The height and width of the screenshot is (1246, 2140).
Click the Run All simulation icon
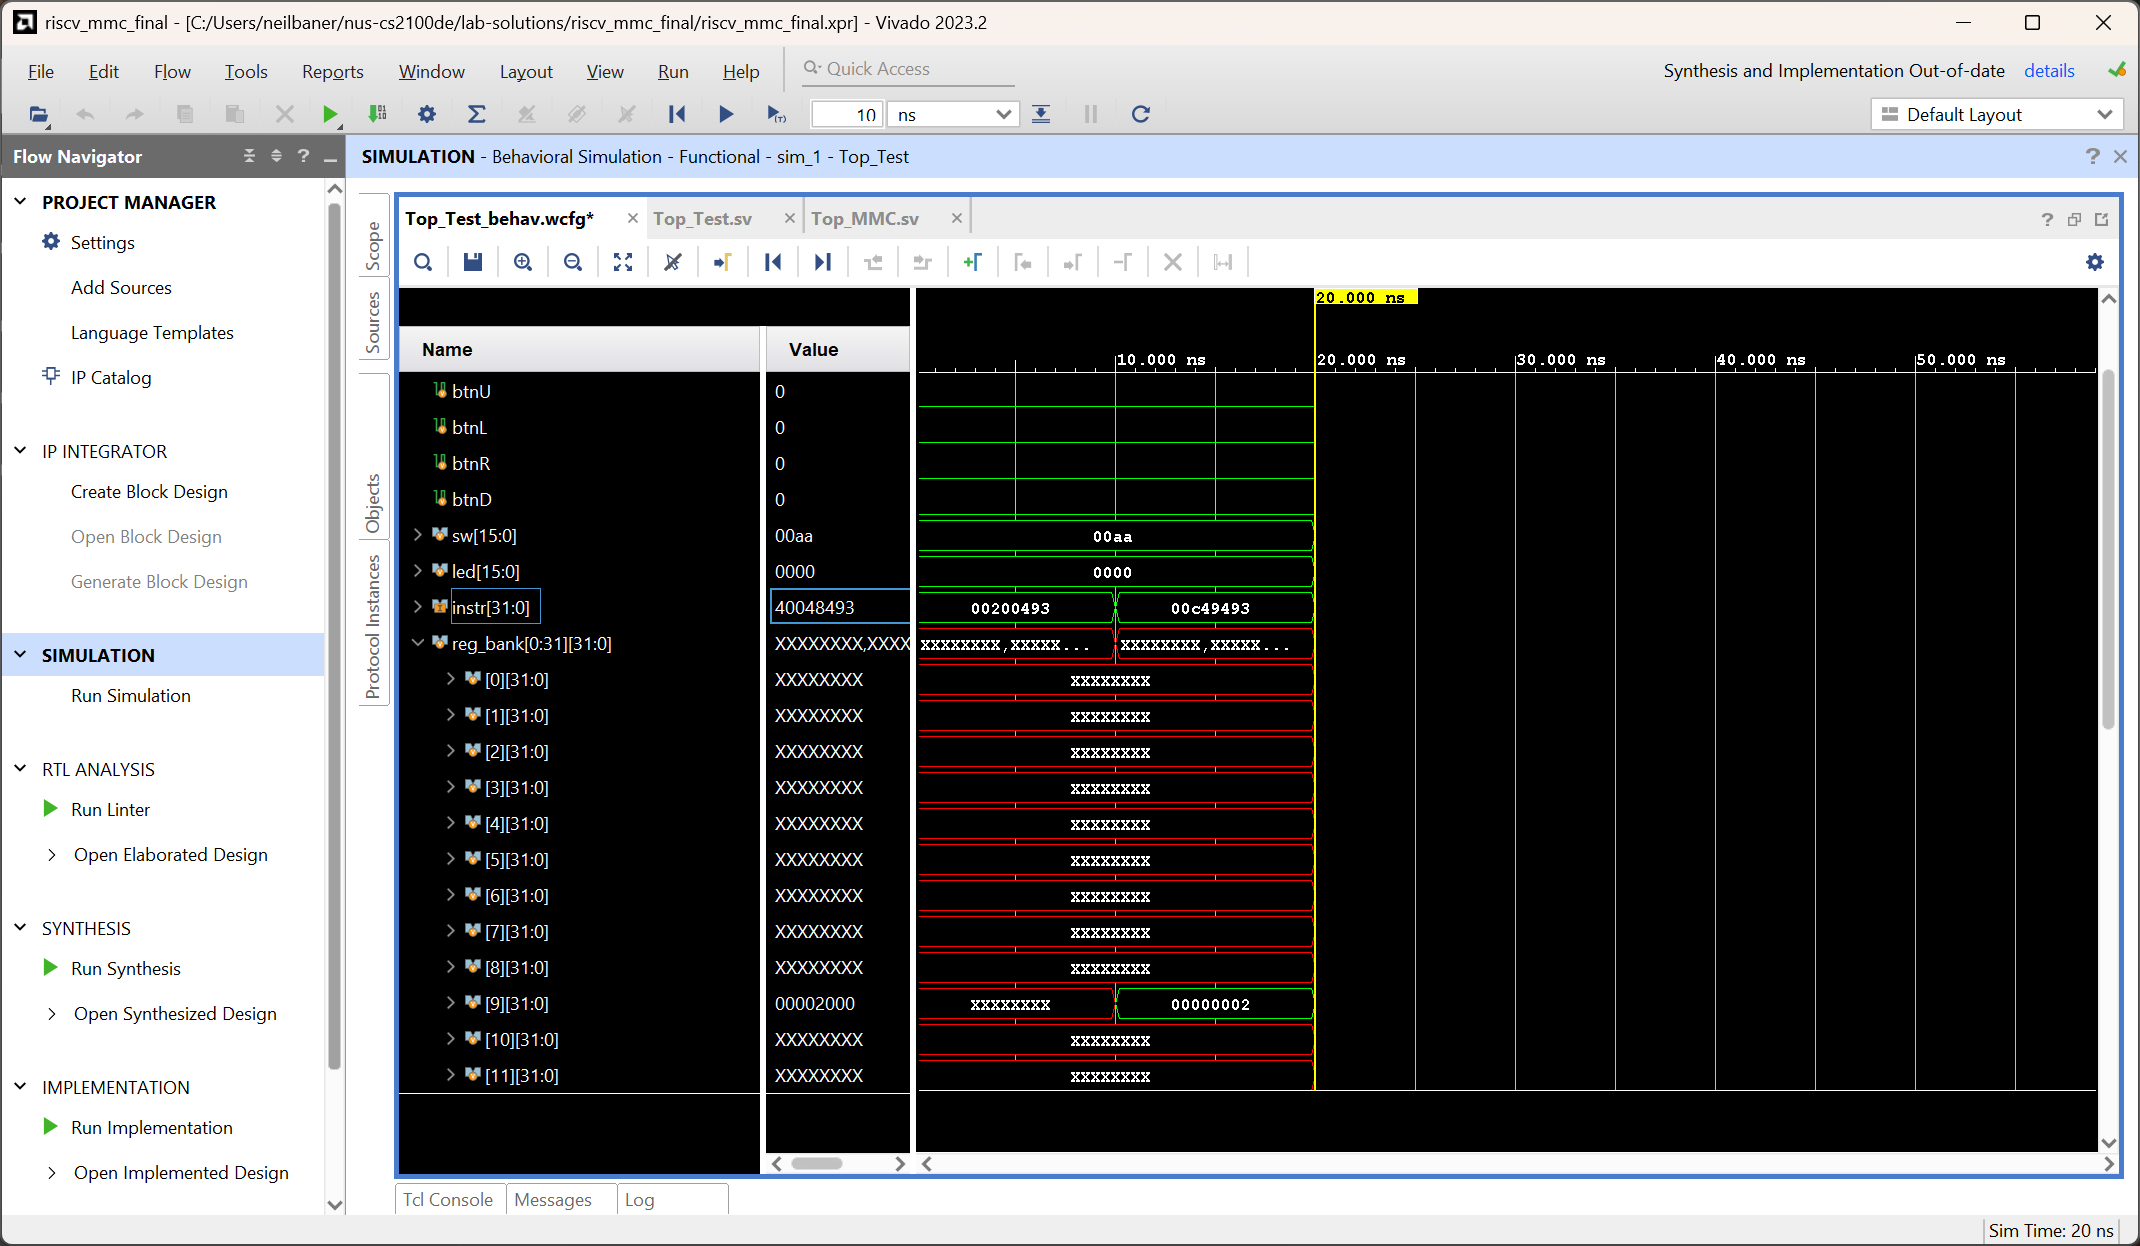726,114
